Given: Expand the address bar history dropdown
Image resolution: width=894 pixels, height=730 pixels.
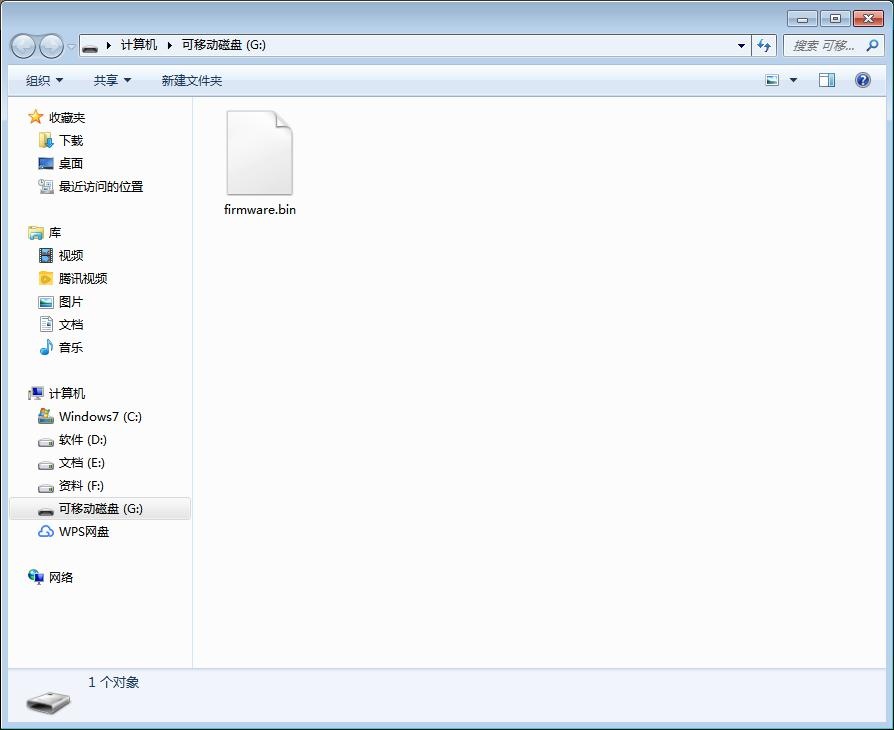Looking at the screenshot, I should (x=741, y=46).
